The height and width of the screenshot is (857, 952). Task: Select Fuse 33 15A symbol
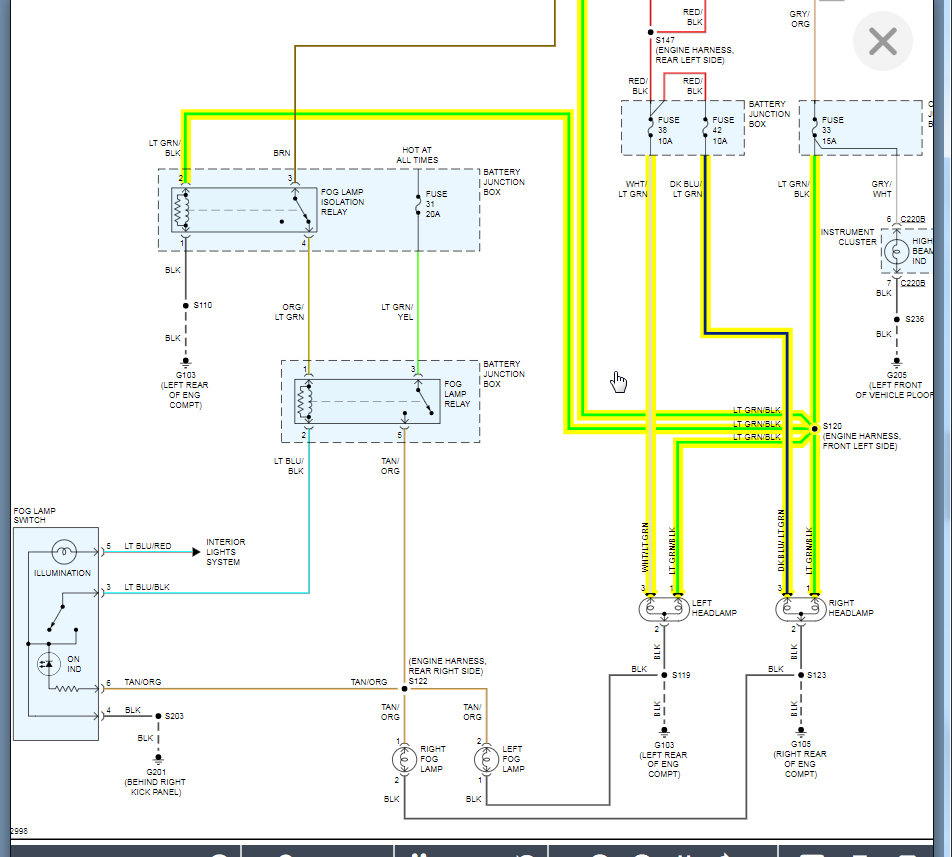click(x=815, y=130)
